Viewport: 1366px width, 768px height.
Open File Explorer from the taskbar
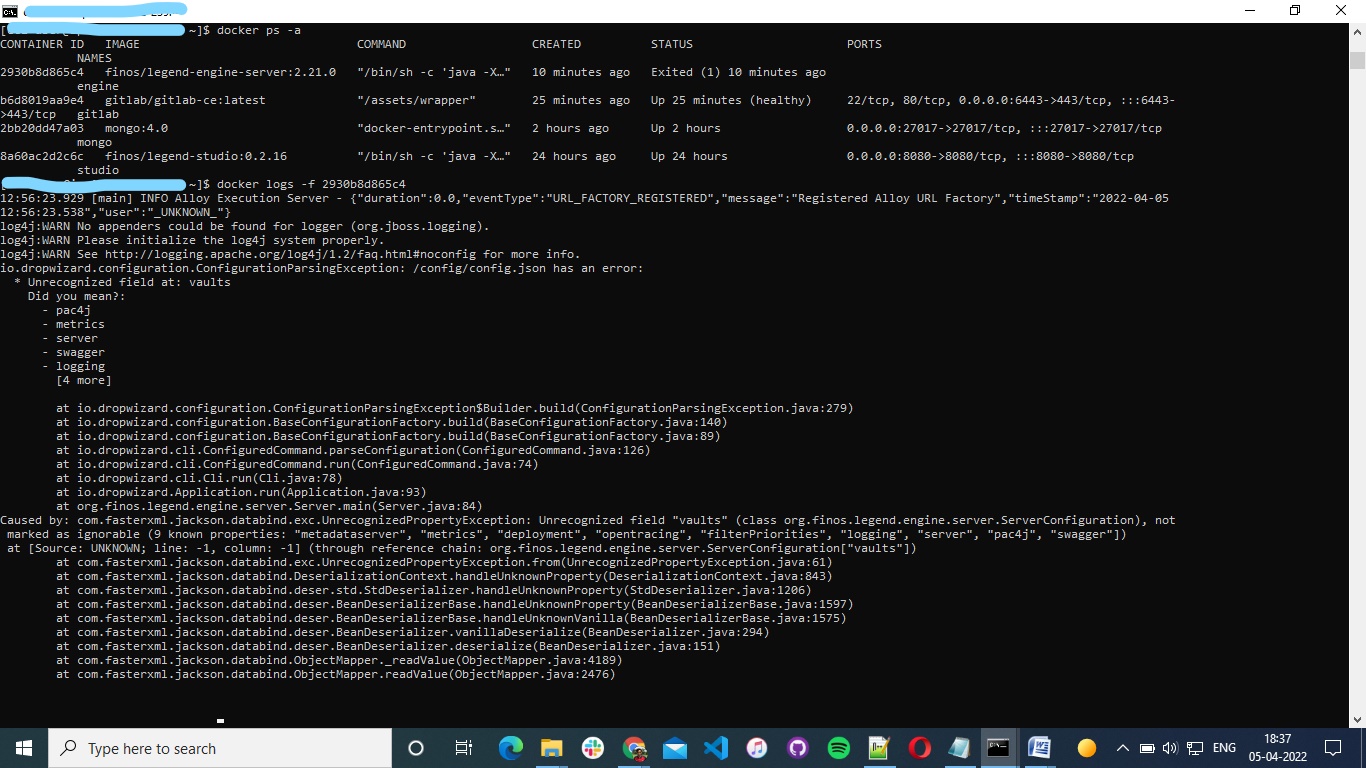(552, 747)
